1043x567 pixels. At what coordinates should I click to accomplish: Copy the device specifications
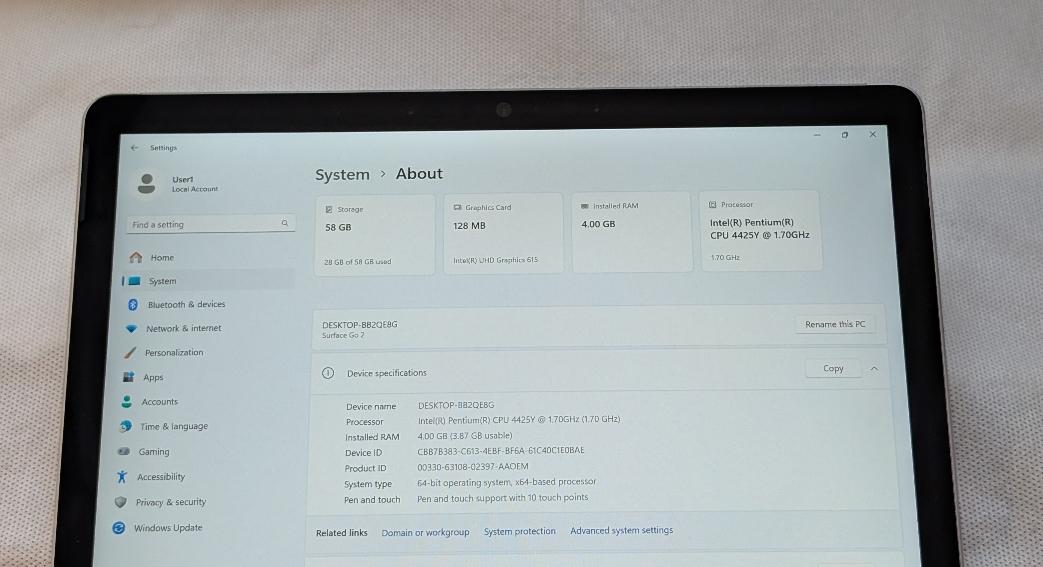pyautogui.click(x=833, y=368)
